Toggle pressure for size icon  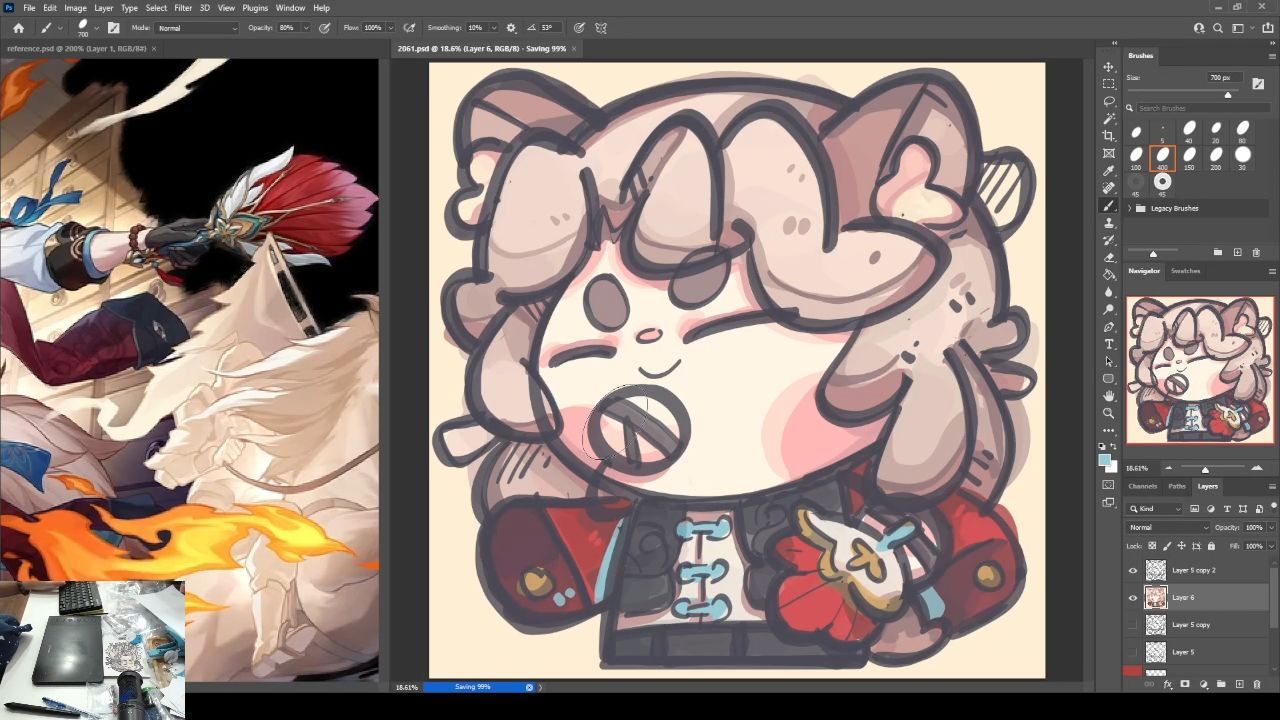579,28
